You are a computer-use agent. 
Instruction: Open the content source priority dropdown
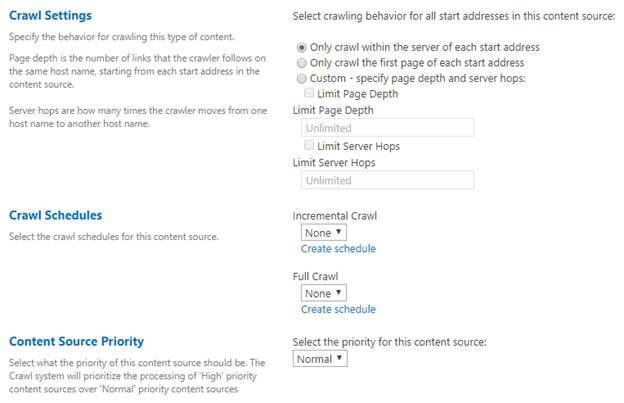(320, 358)
